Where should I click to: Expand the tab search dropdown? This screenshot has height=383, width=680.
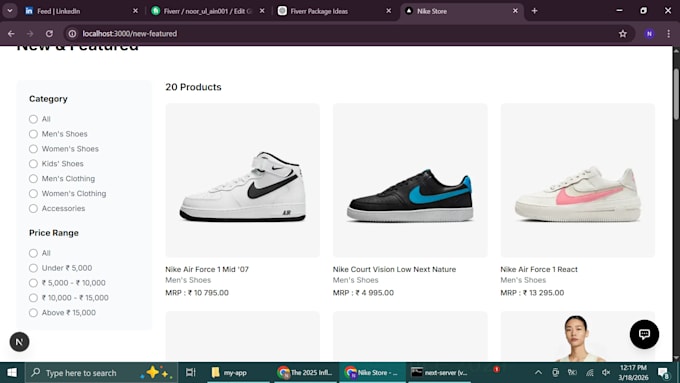10,11
